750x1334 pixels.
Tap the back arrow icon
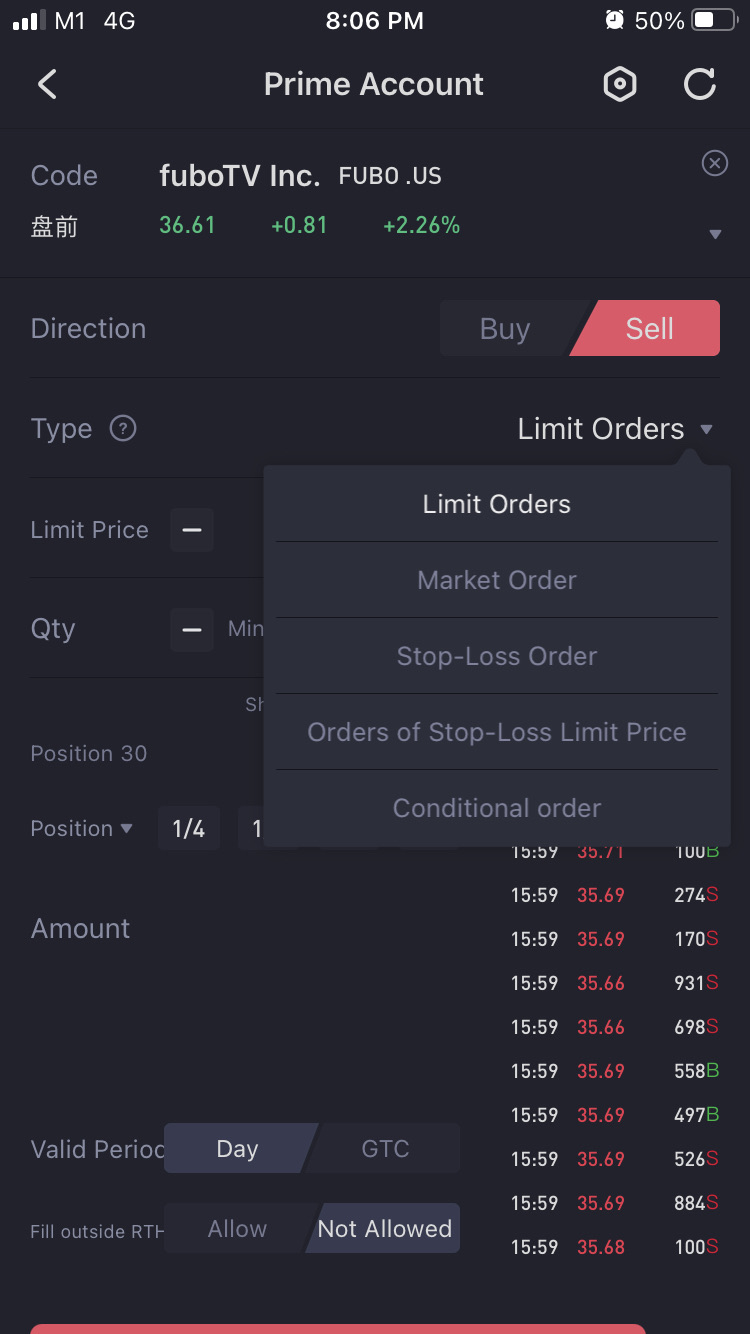(47, 84)
